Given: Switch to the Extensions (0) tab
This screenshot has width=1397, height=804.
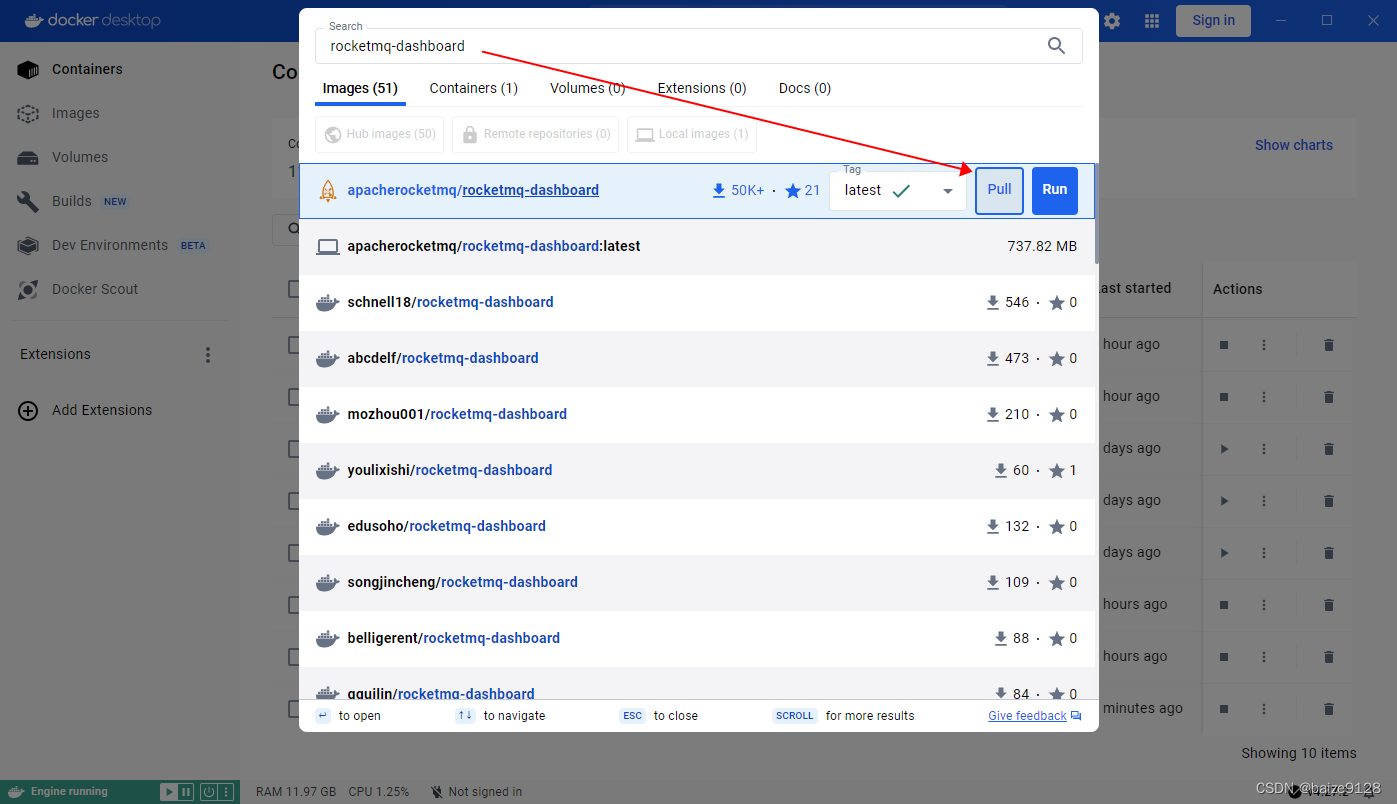Looking at the screenshot, I should pyautogui.click(x=702, y=88).
